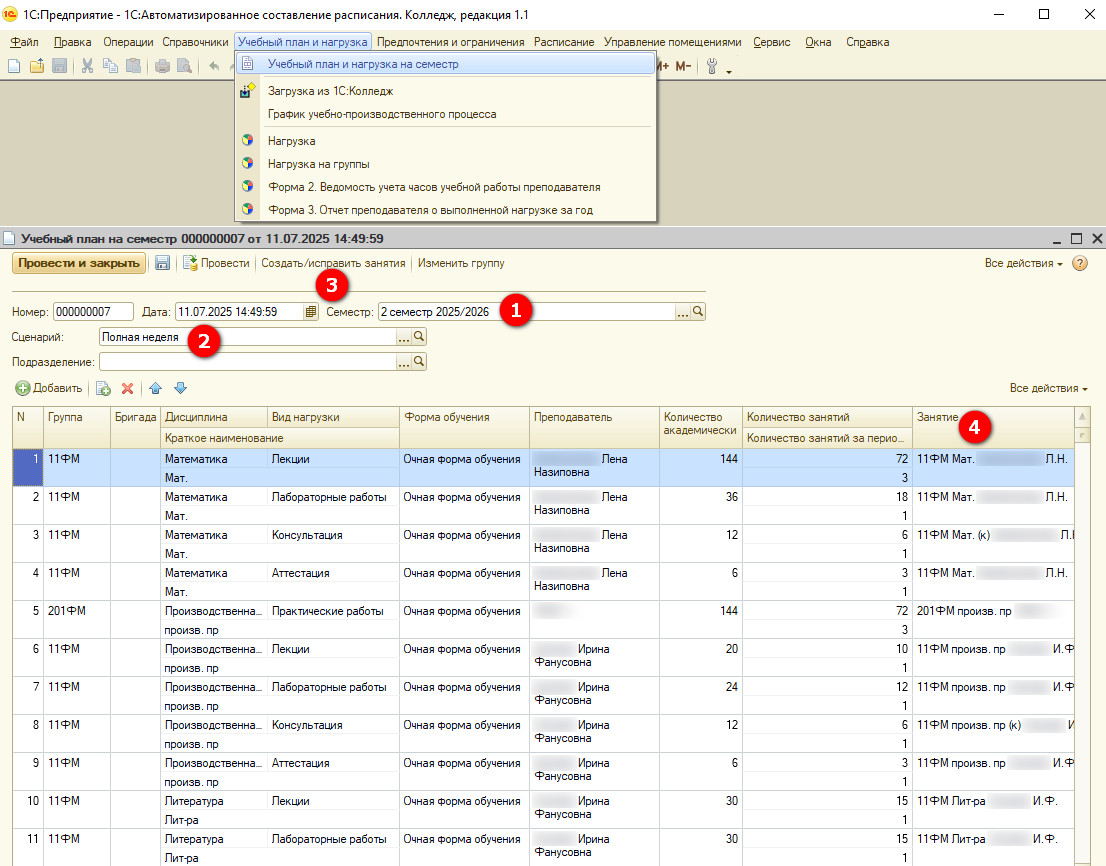Click the magnifier icon of Подразделение field
The height and width of the screenshot is (866, 1106).
pos(419,362)
